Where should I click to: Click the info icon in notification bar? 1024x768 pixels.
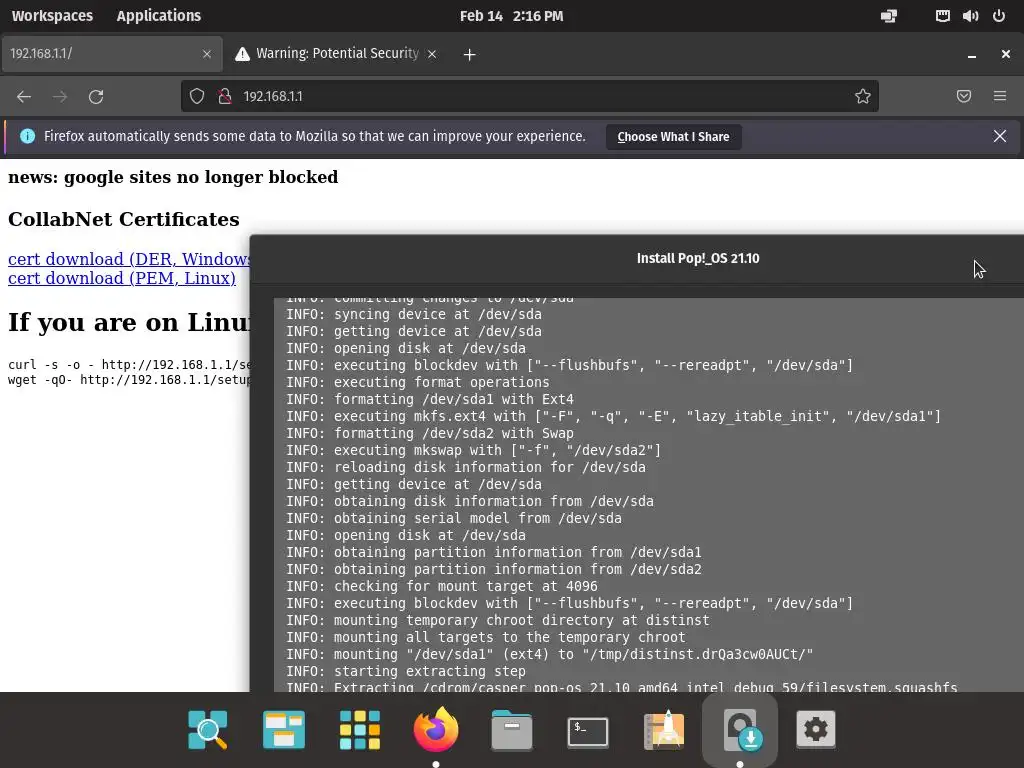tap(27, 136)
